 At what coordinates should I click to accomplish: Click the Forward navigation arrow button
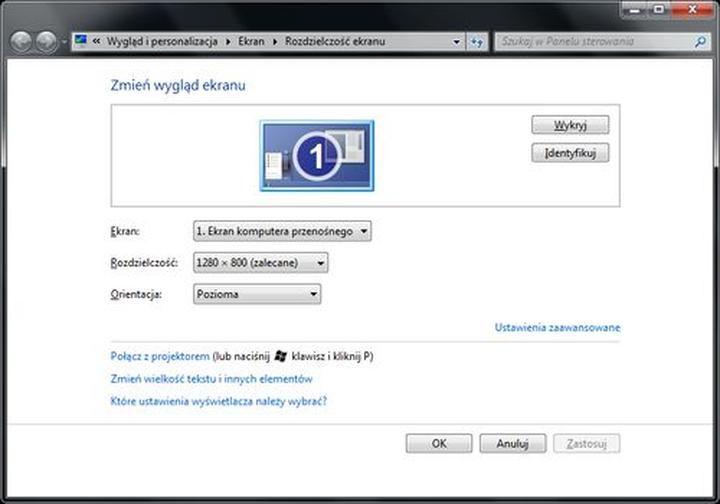point(47,42)
